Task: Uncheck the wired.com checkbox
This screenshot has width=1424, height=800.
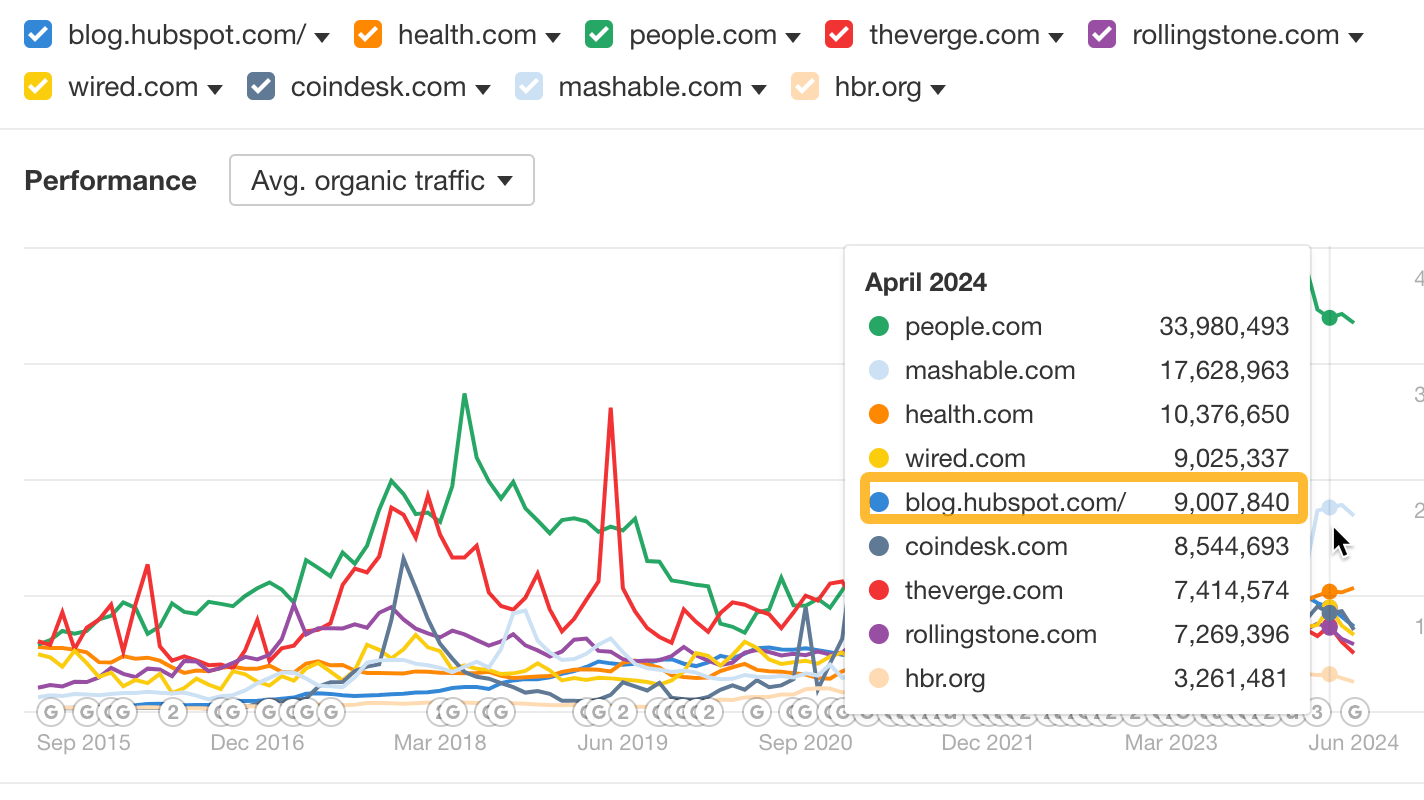Action: coord(38,86)
